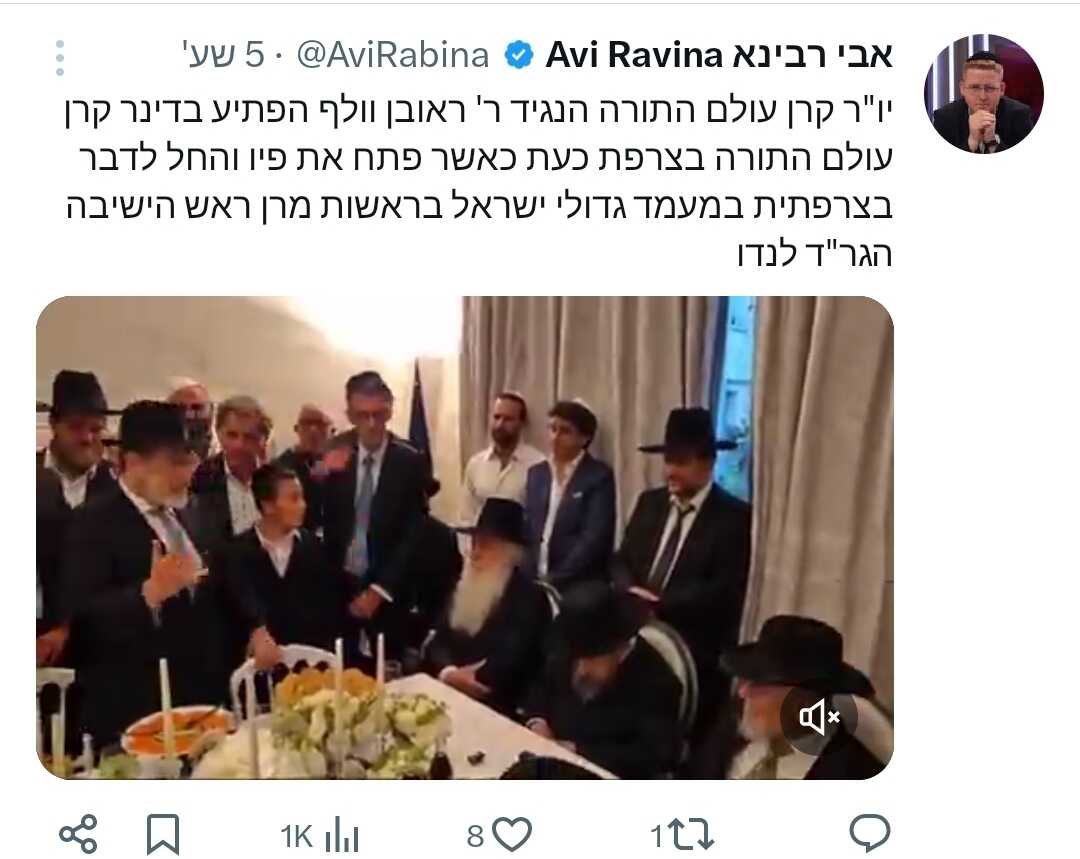Screen dimensions: 1080x859
Task: Unmute the video with the speaker icon
Action: tap(819, 717)
